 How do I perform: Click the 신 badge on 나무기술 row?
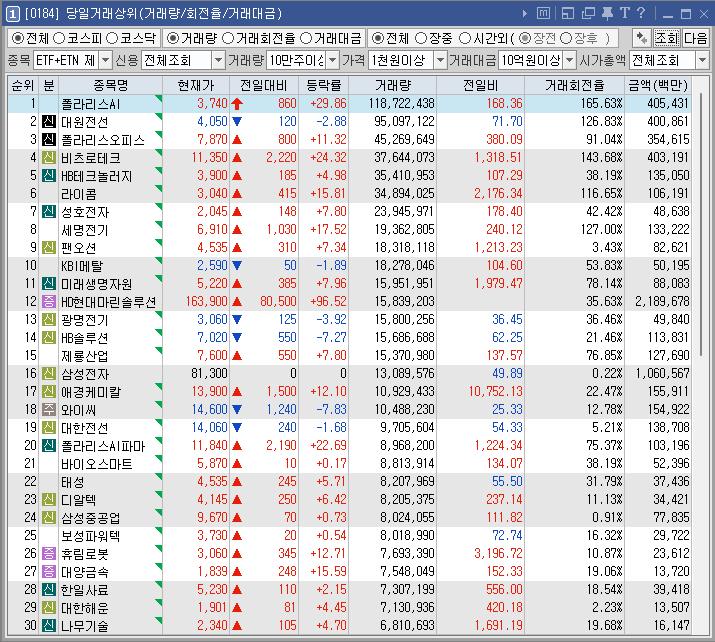49,626
